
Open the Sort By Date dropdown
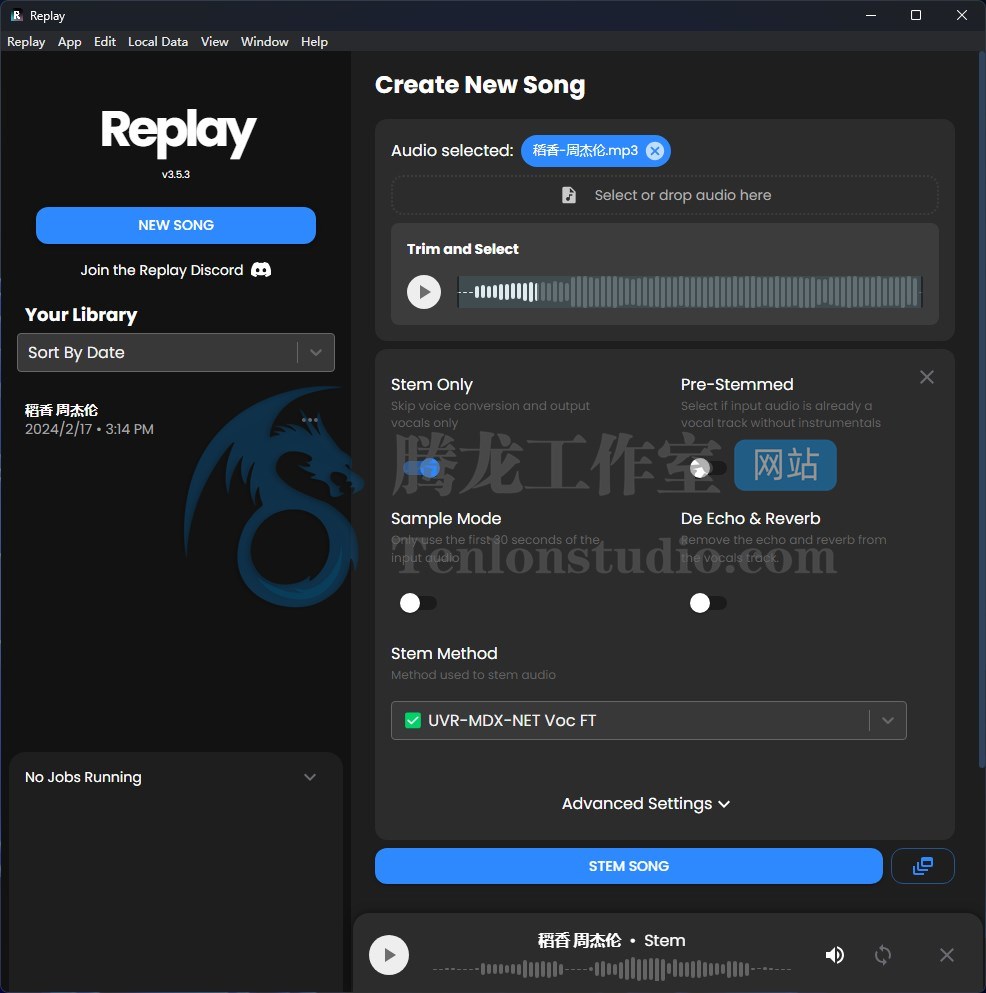pos(176,352)
